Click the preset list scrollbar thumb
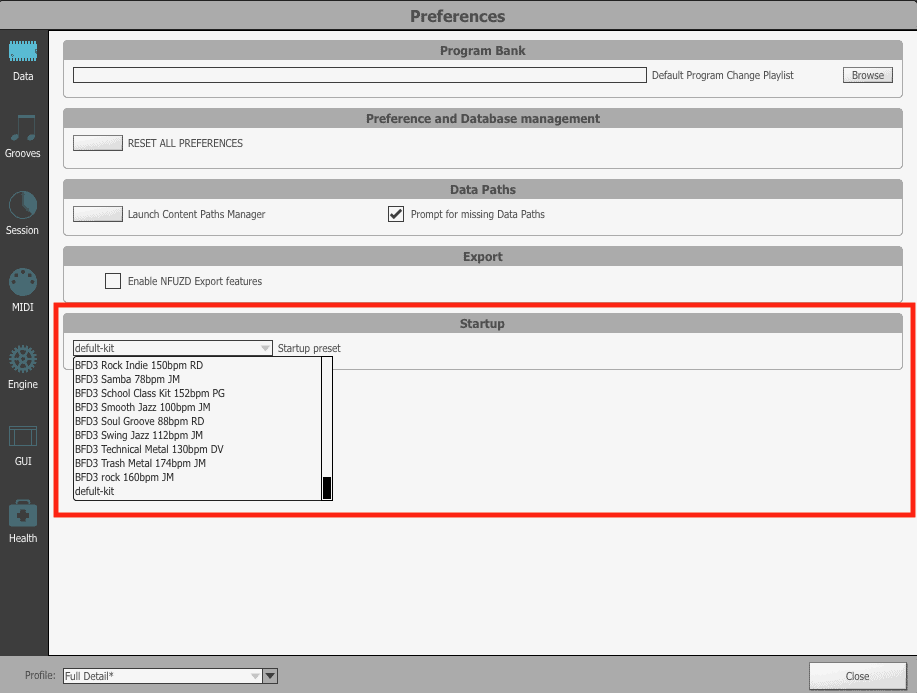Image resolution: width=917 pixels, height=693 pixels. pos(327,488)
